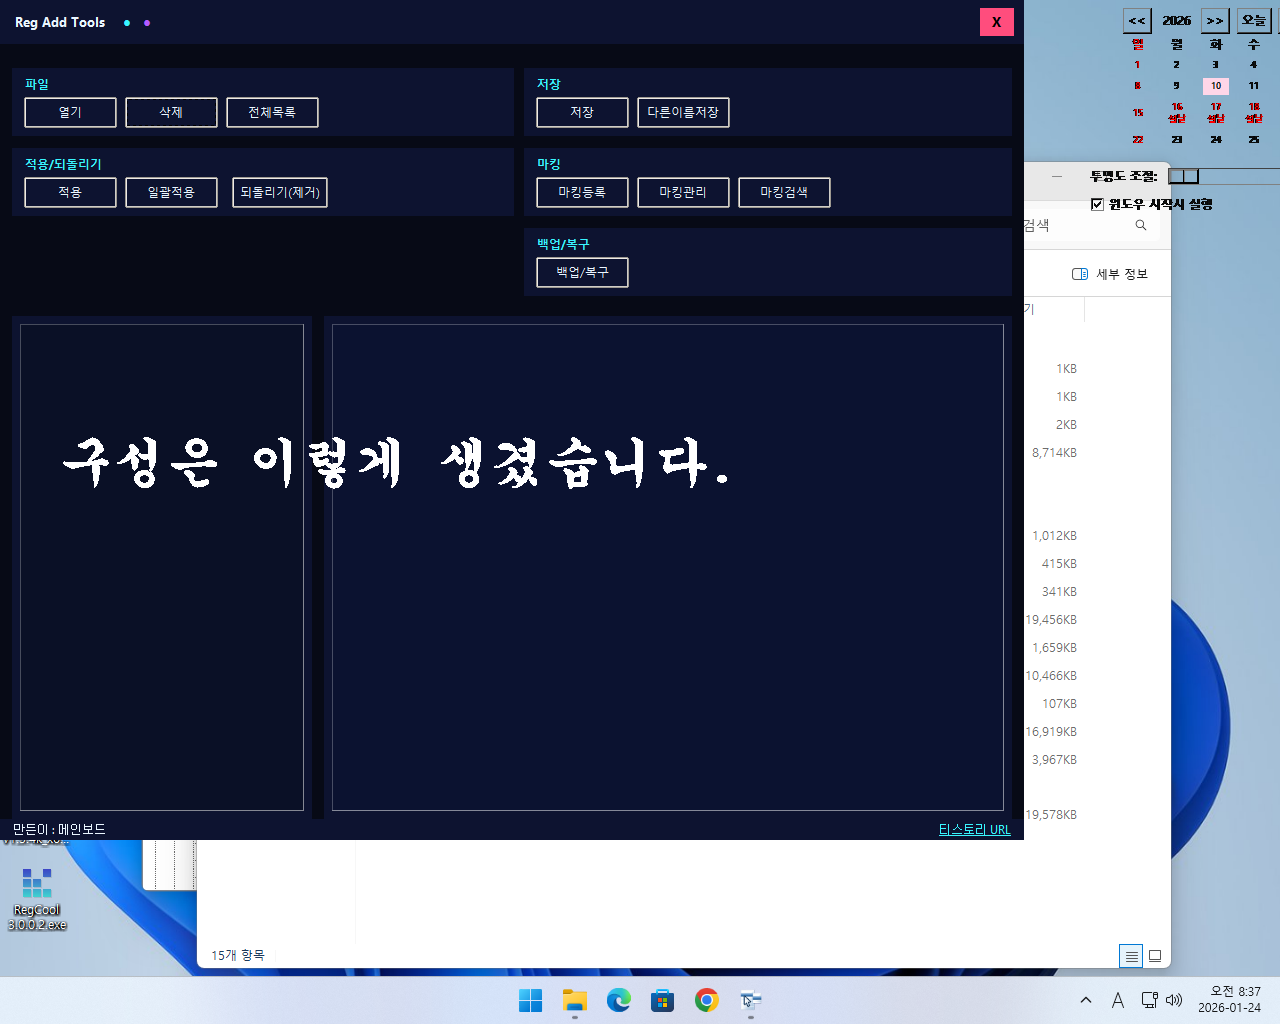Open RegCool 3.0.0.2.exe desktop icon
The width and height of the screenshot is (1280, 1024).
[37, 898]
